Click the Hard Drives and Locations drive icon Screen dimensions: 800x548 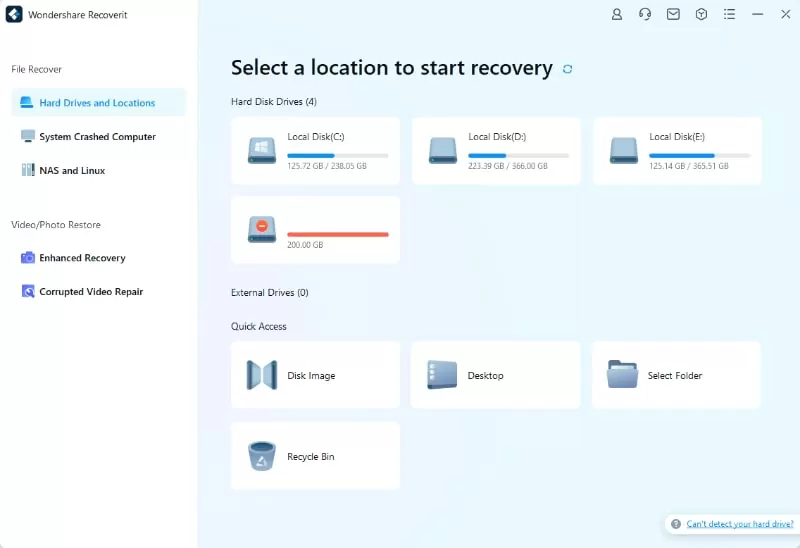click(27, 103)
